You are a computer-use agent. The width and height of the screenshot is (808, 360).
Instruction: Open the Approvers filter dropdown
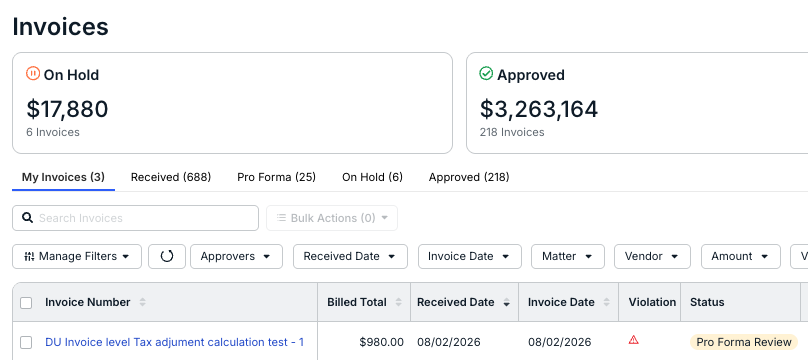click(x=237, y=256)
